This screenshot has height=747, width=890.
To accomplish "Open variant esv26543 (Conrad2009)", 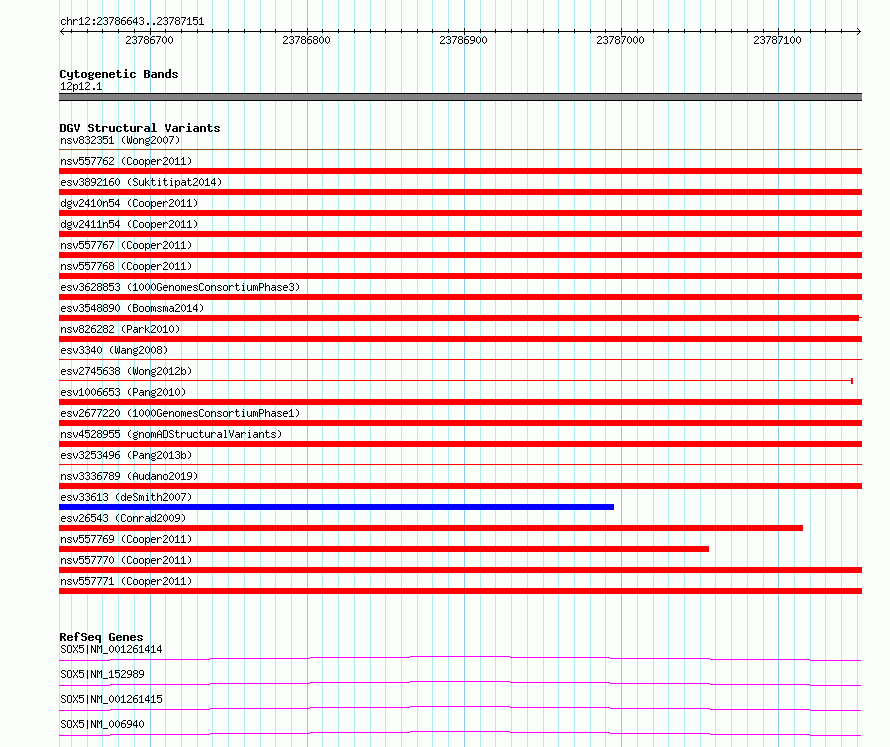I will tap(123, 518).
